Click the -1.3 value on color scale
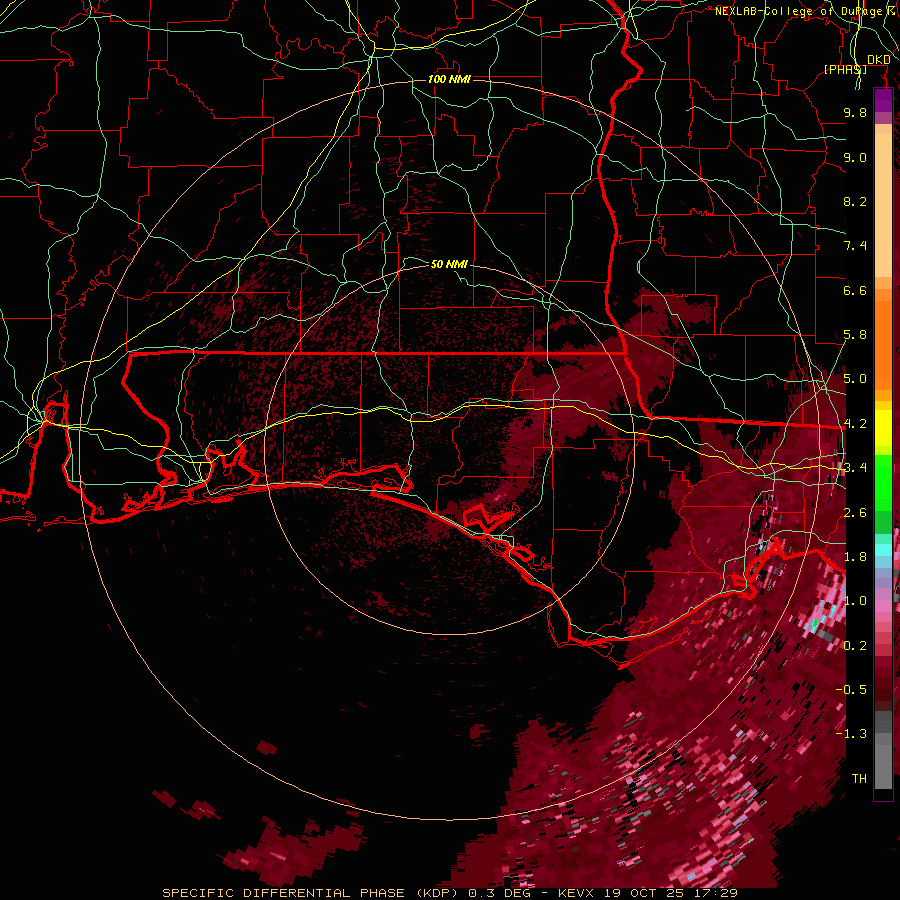The height and width of the screenshot is (900, 900). coord(851,734)
